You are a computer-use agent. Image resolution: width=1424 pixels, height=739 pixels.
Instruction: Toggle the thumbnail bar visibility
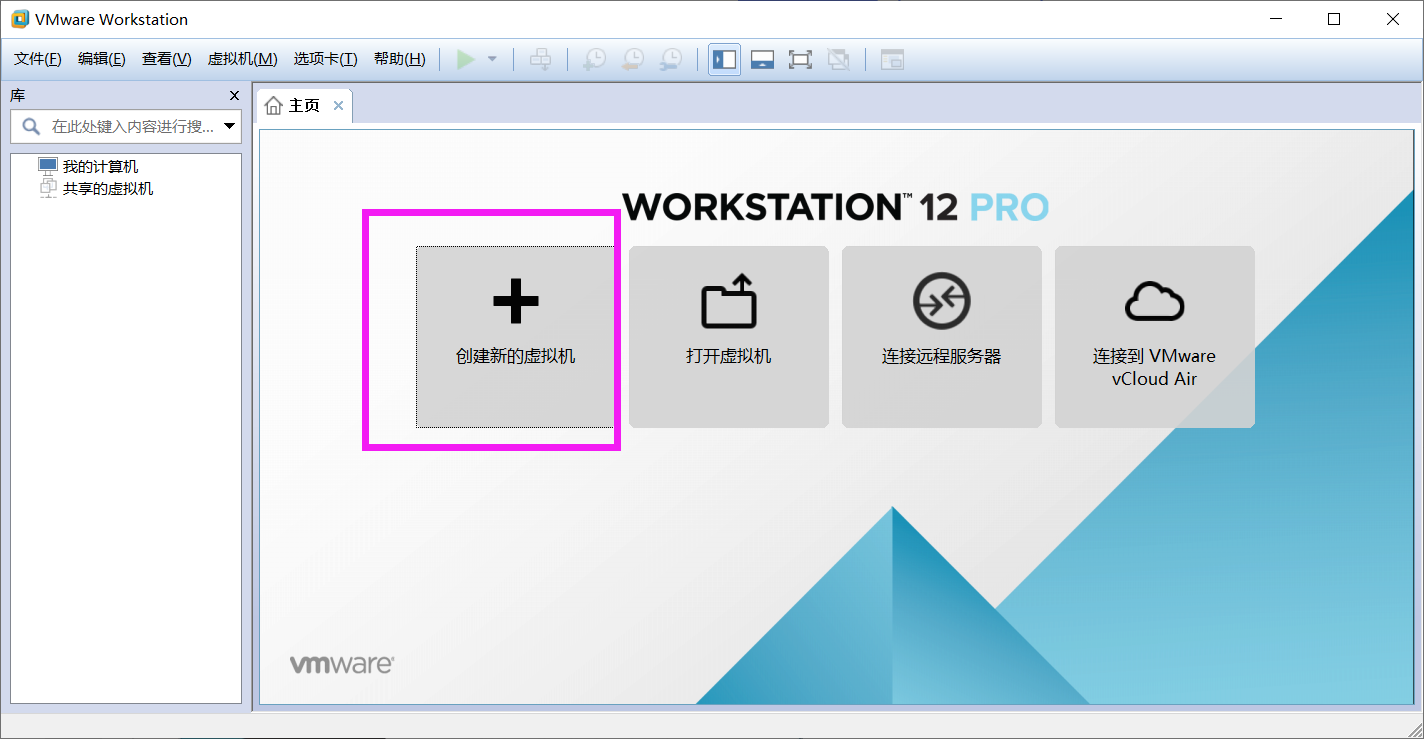click(x=762, y=59)
